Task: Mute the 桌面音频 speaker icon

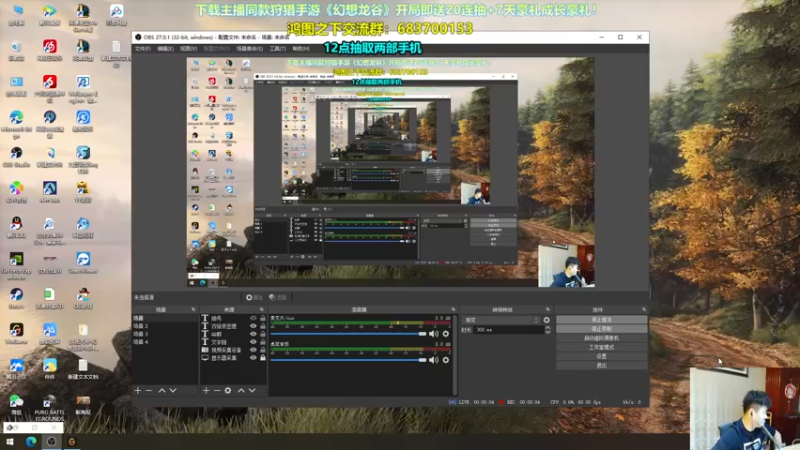Action: pyautogui.click(x=434, y=360)
